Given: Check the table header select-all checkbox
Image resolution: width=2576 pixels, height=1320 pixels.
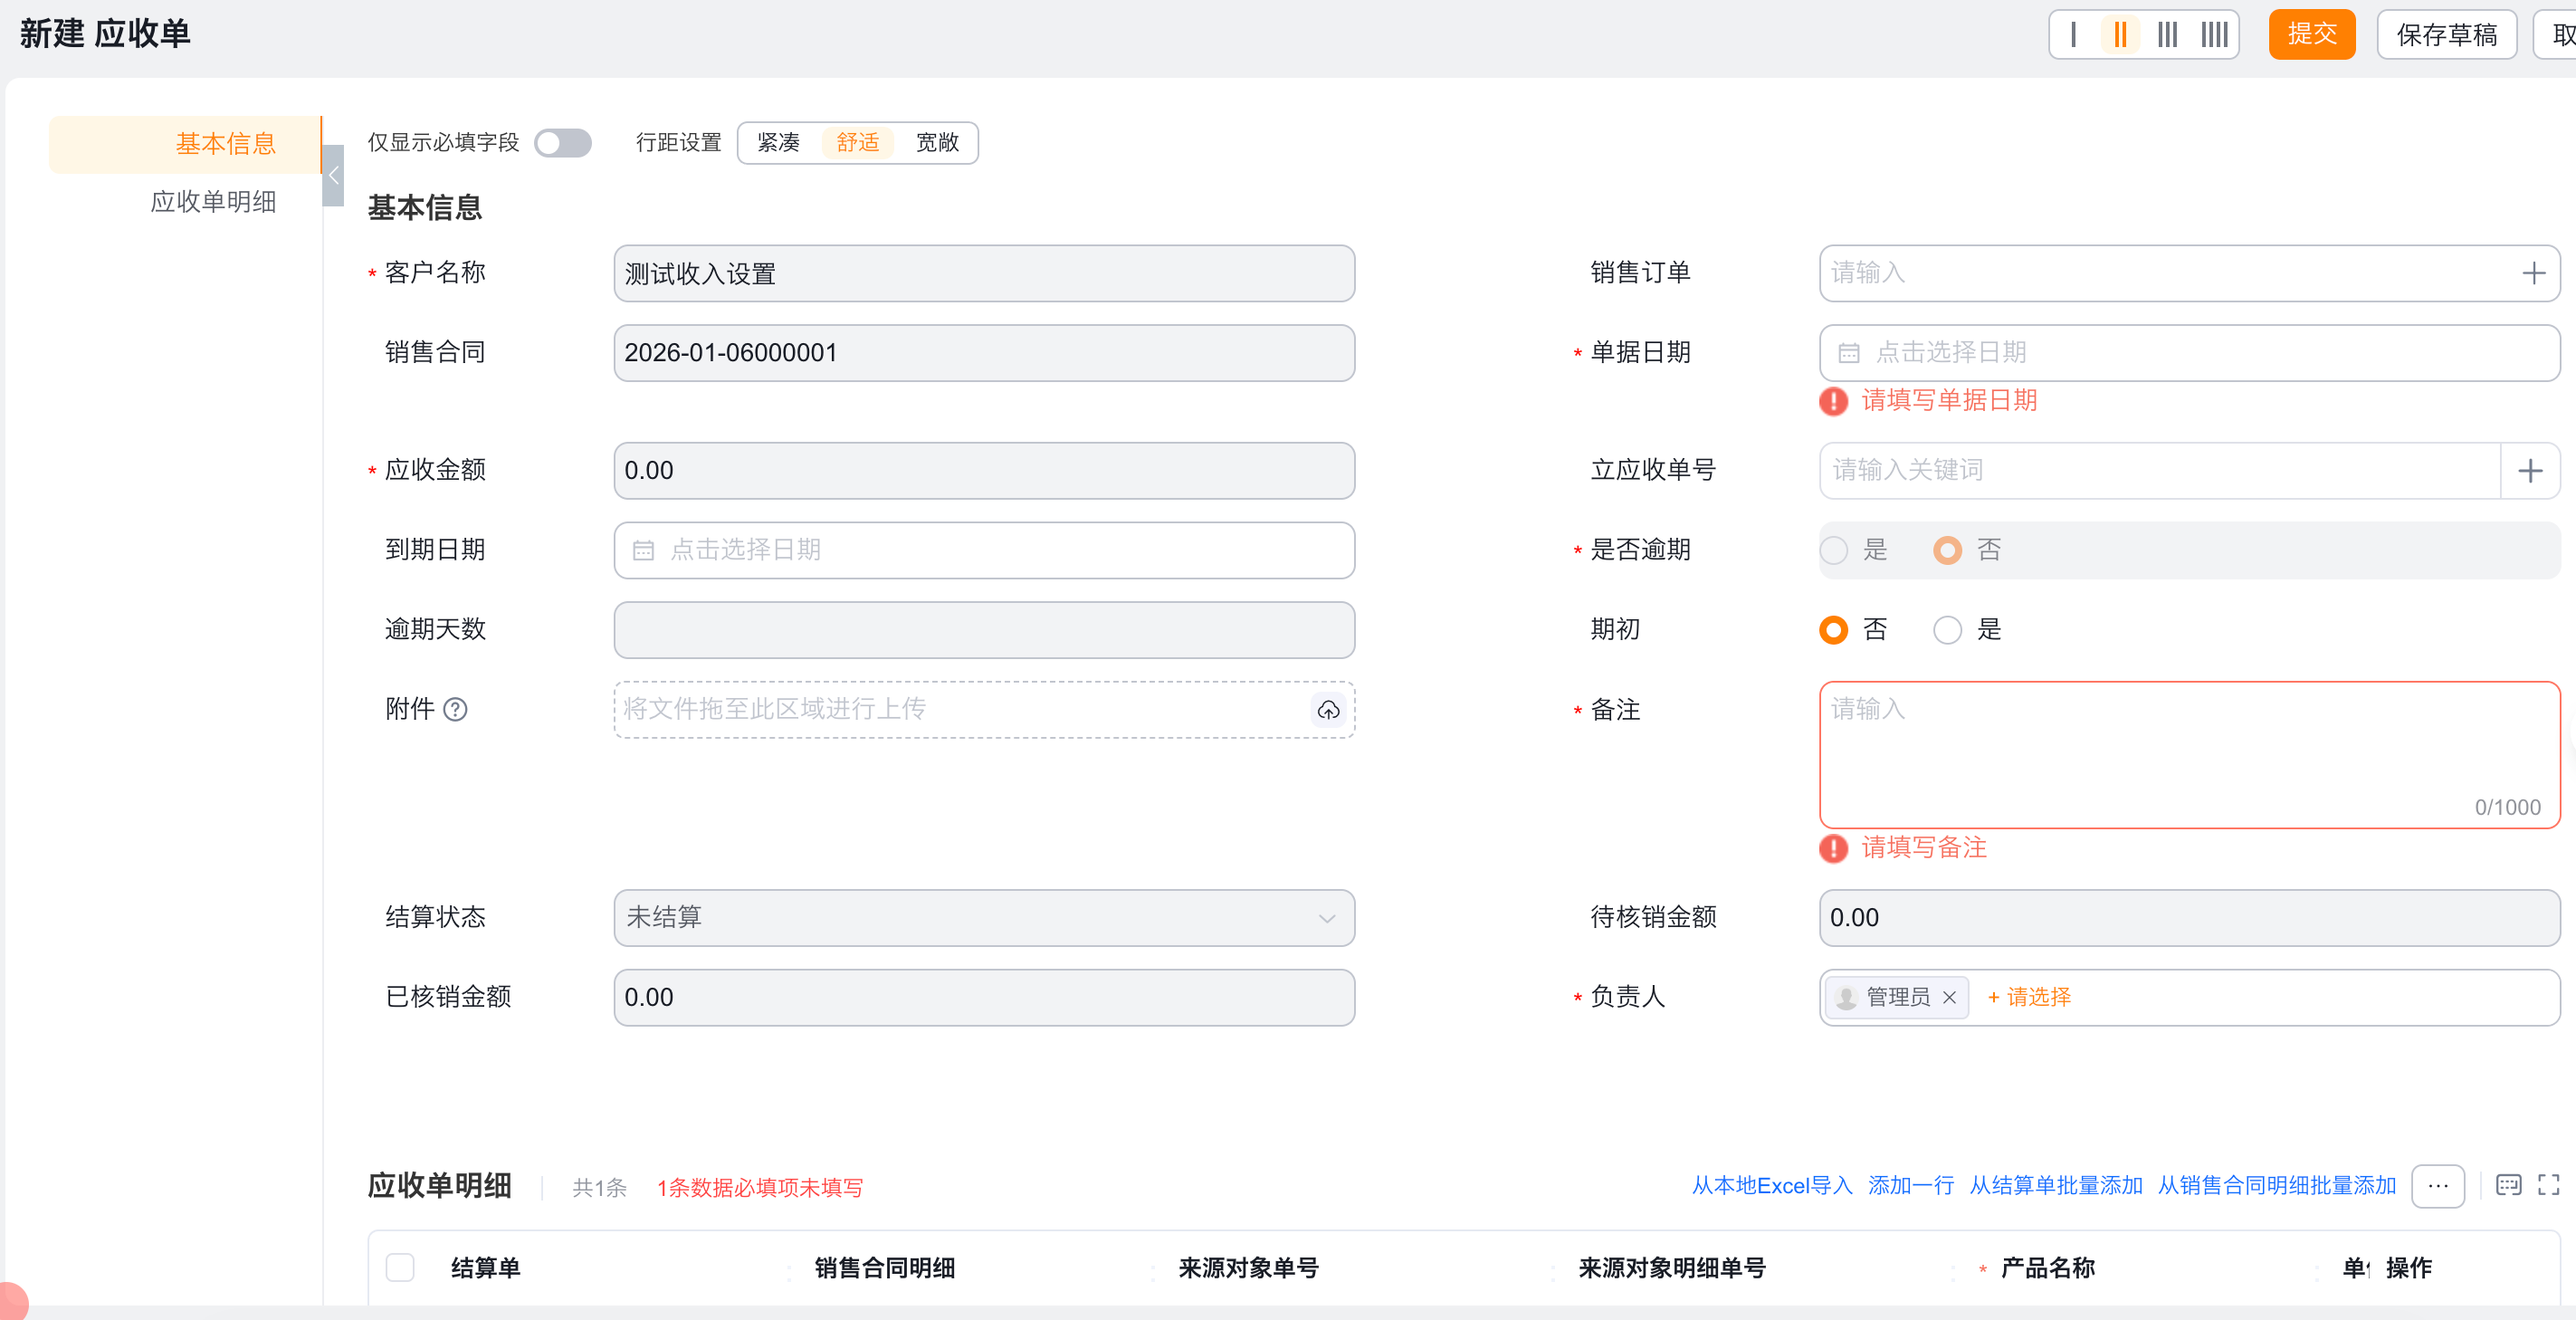Looking at the screenshot, I should (x=400, y=1267).
